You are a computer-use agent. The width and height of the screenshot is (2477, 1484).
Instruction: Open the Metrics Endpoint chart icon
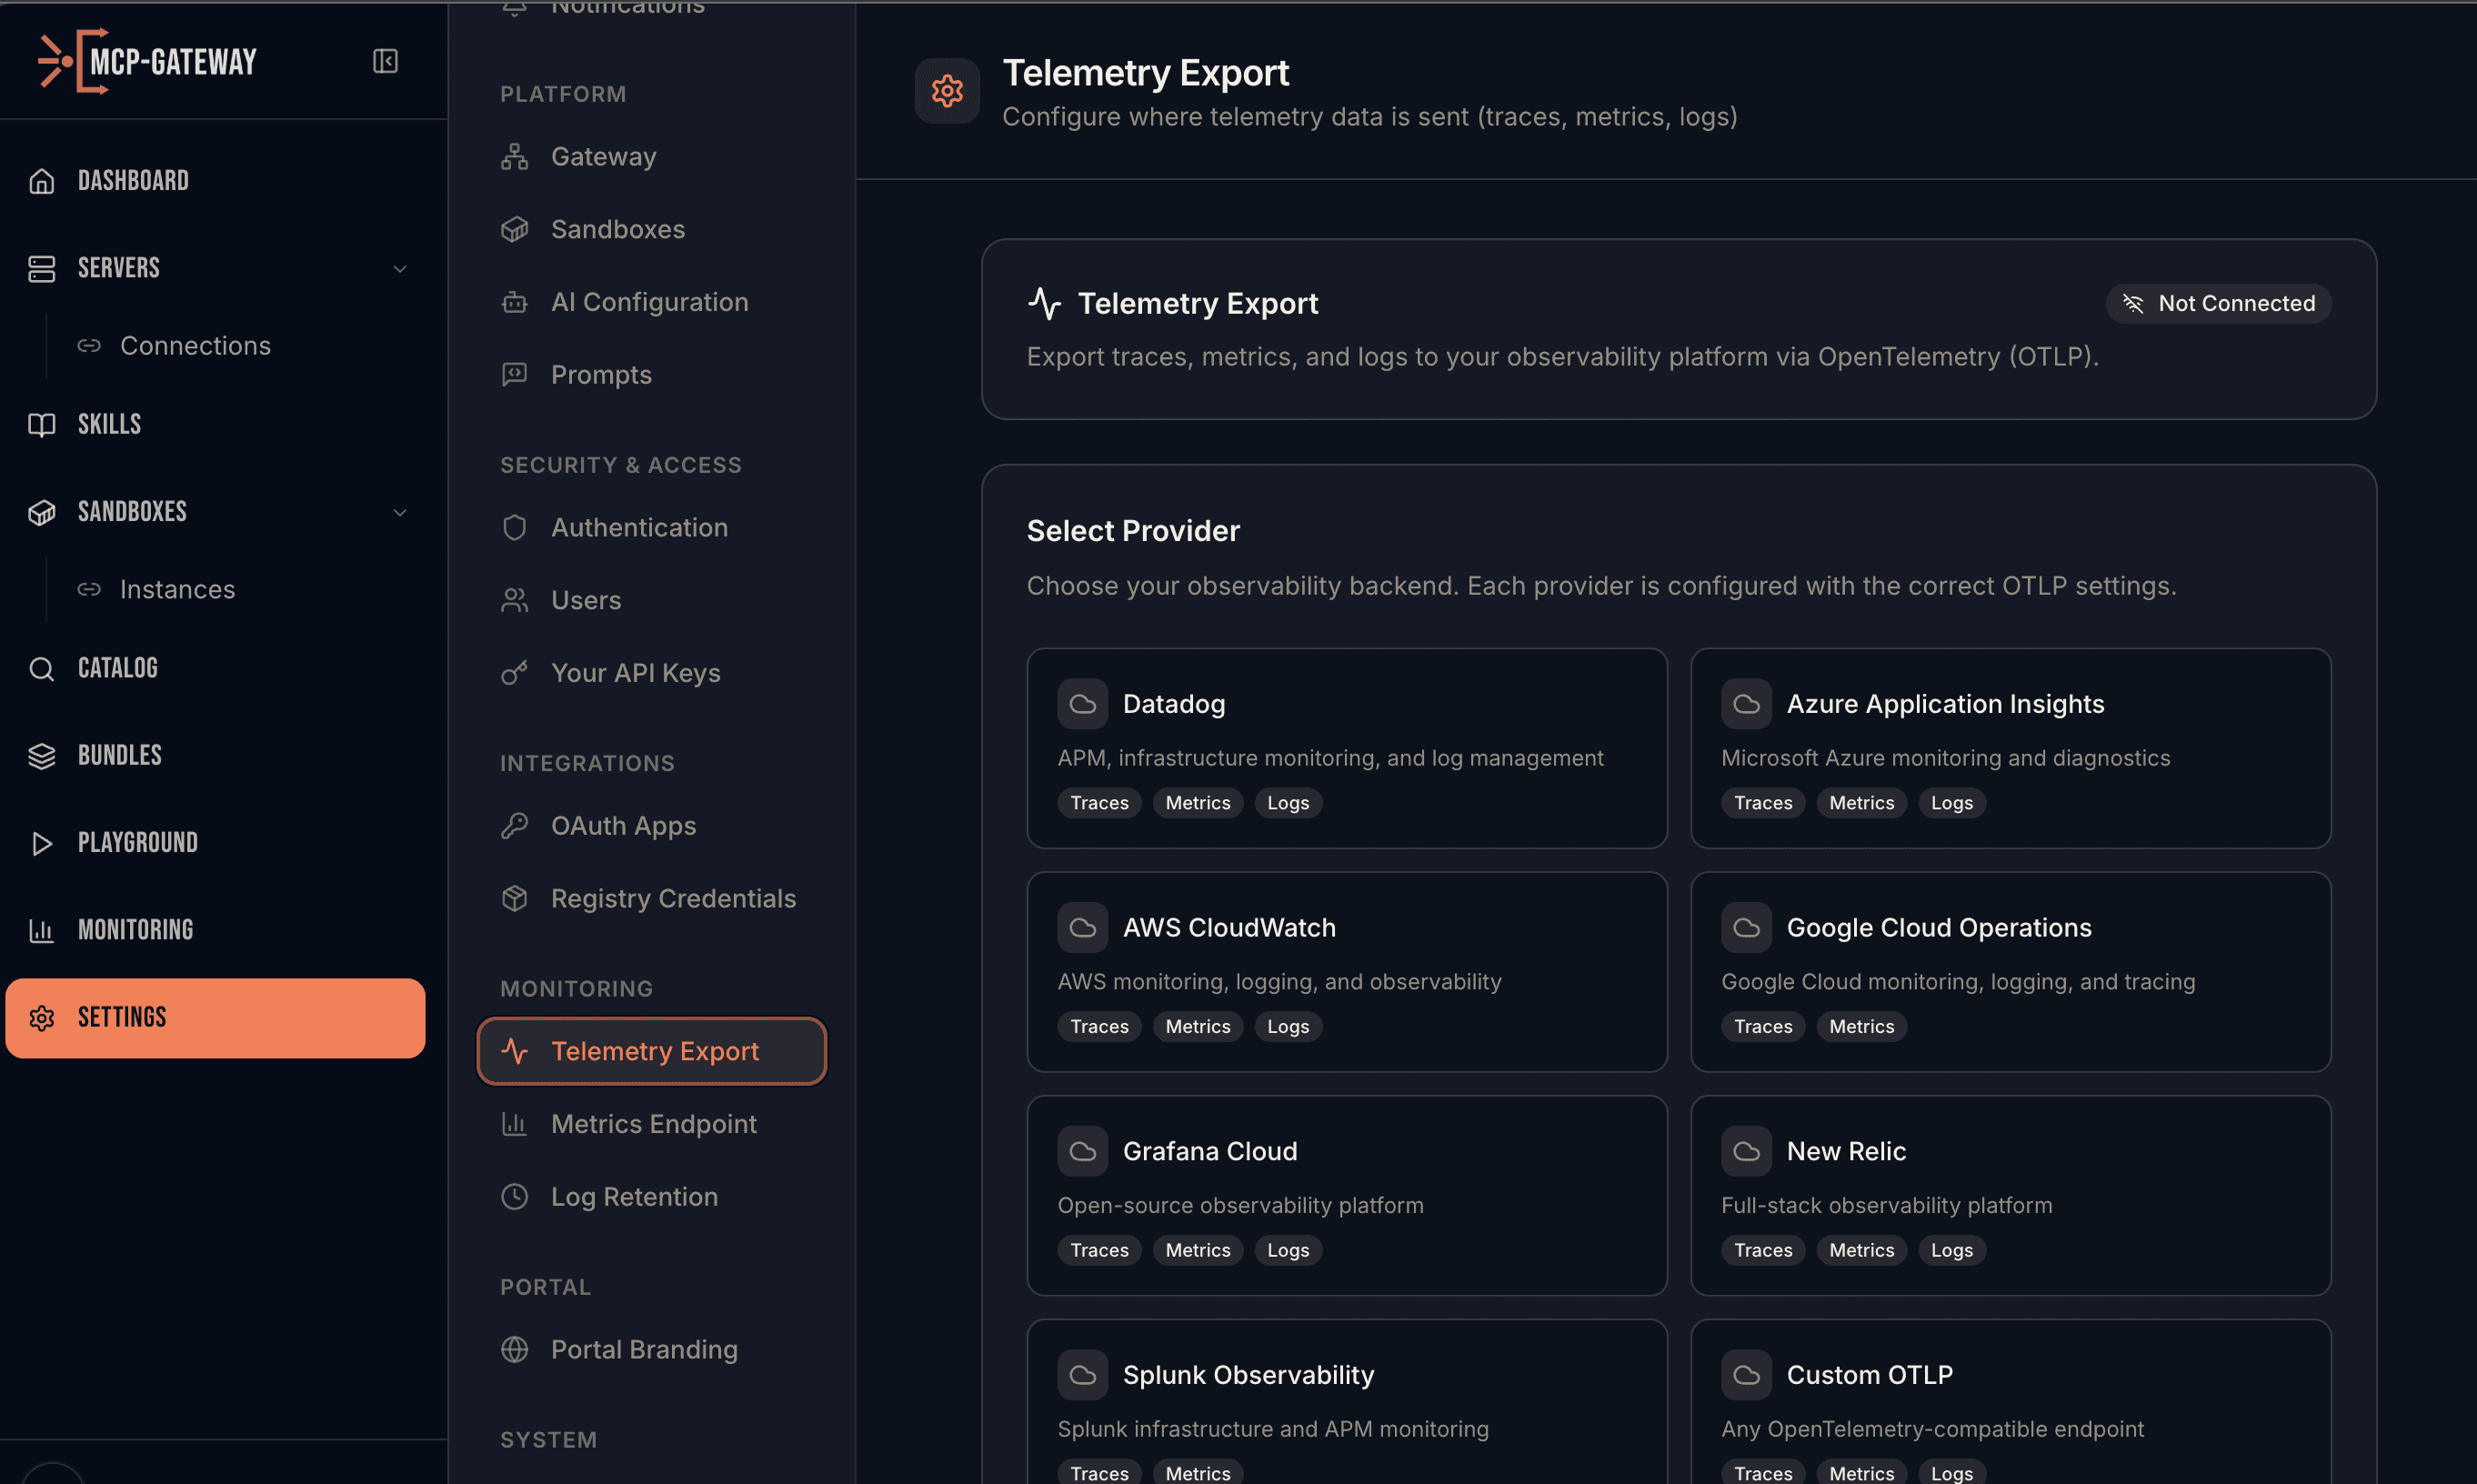[x=514, y=1124]
